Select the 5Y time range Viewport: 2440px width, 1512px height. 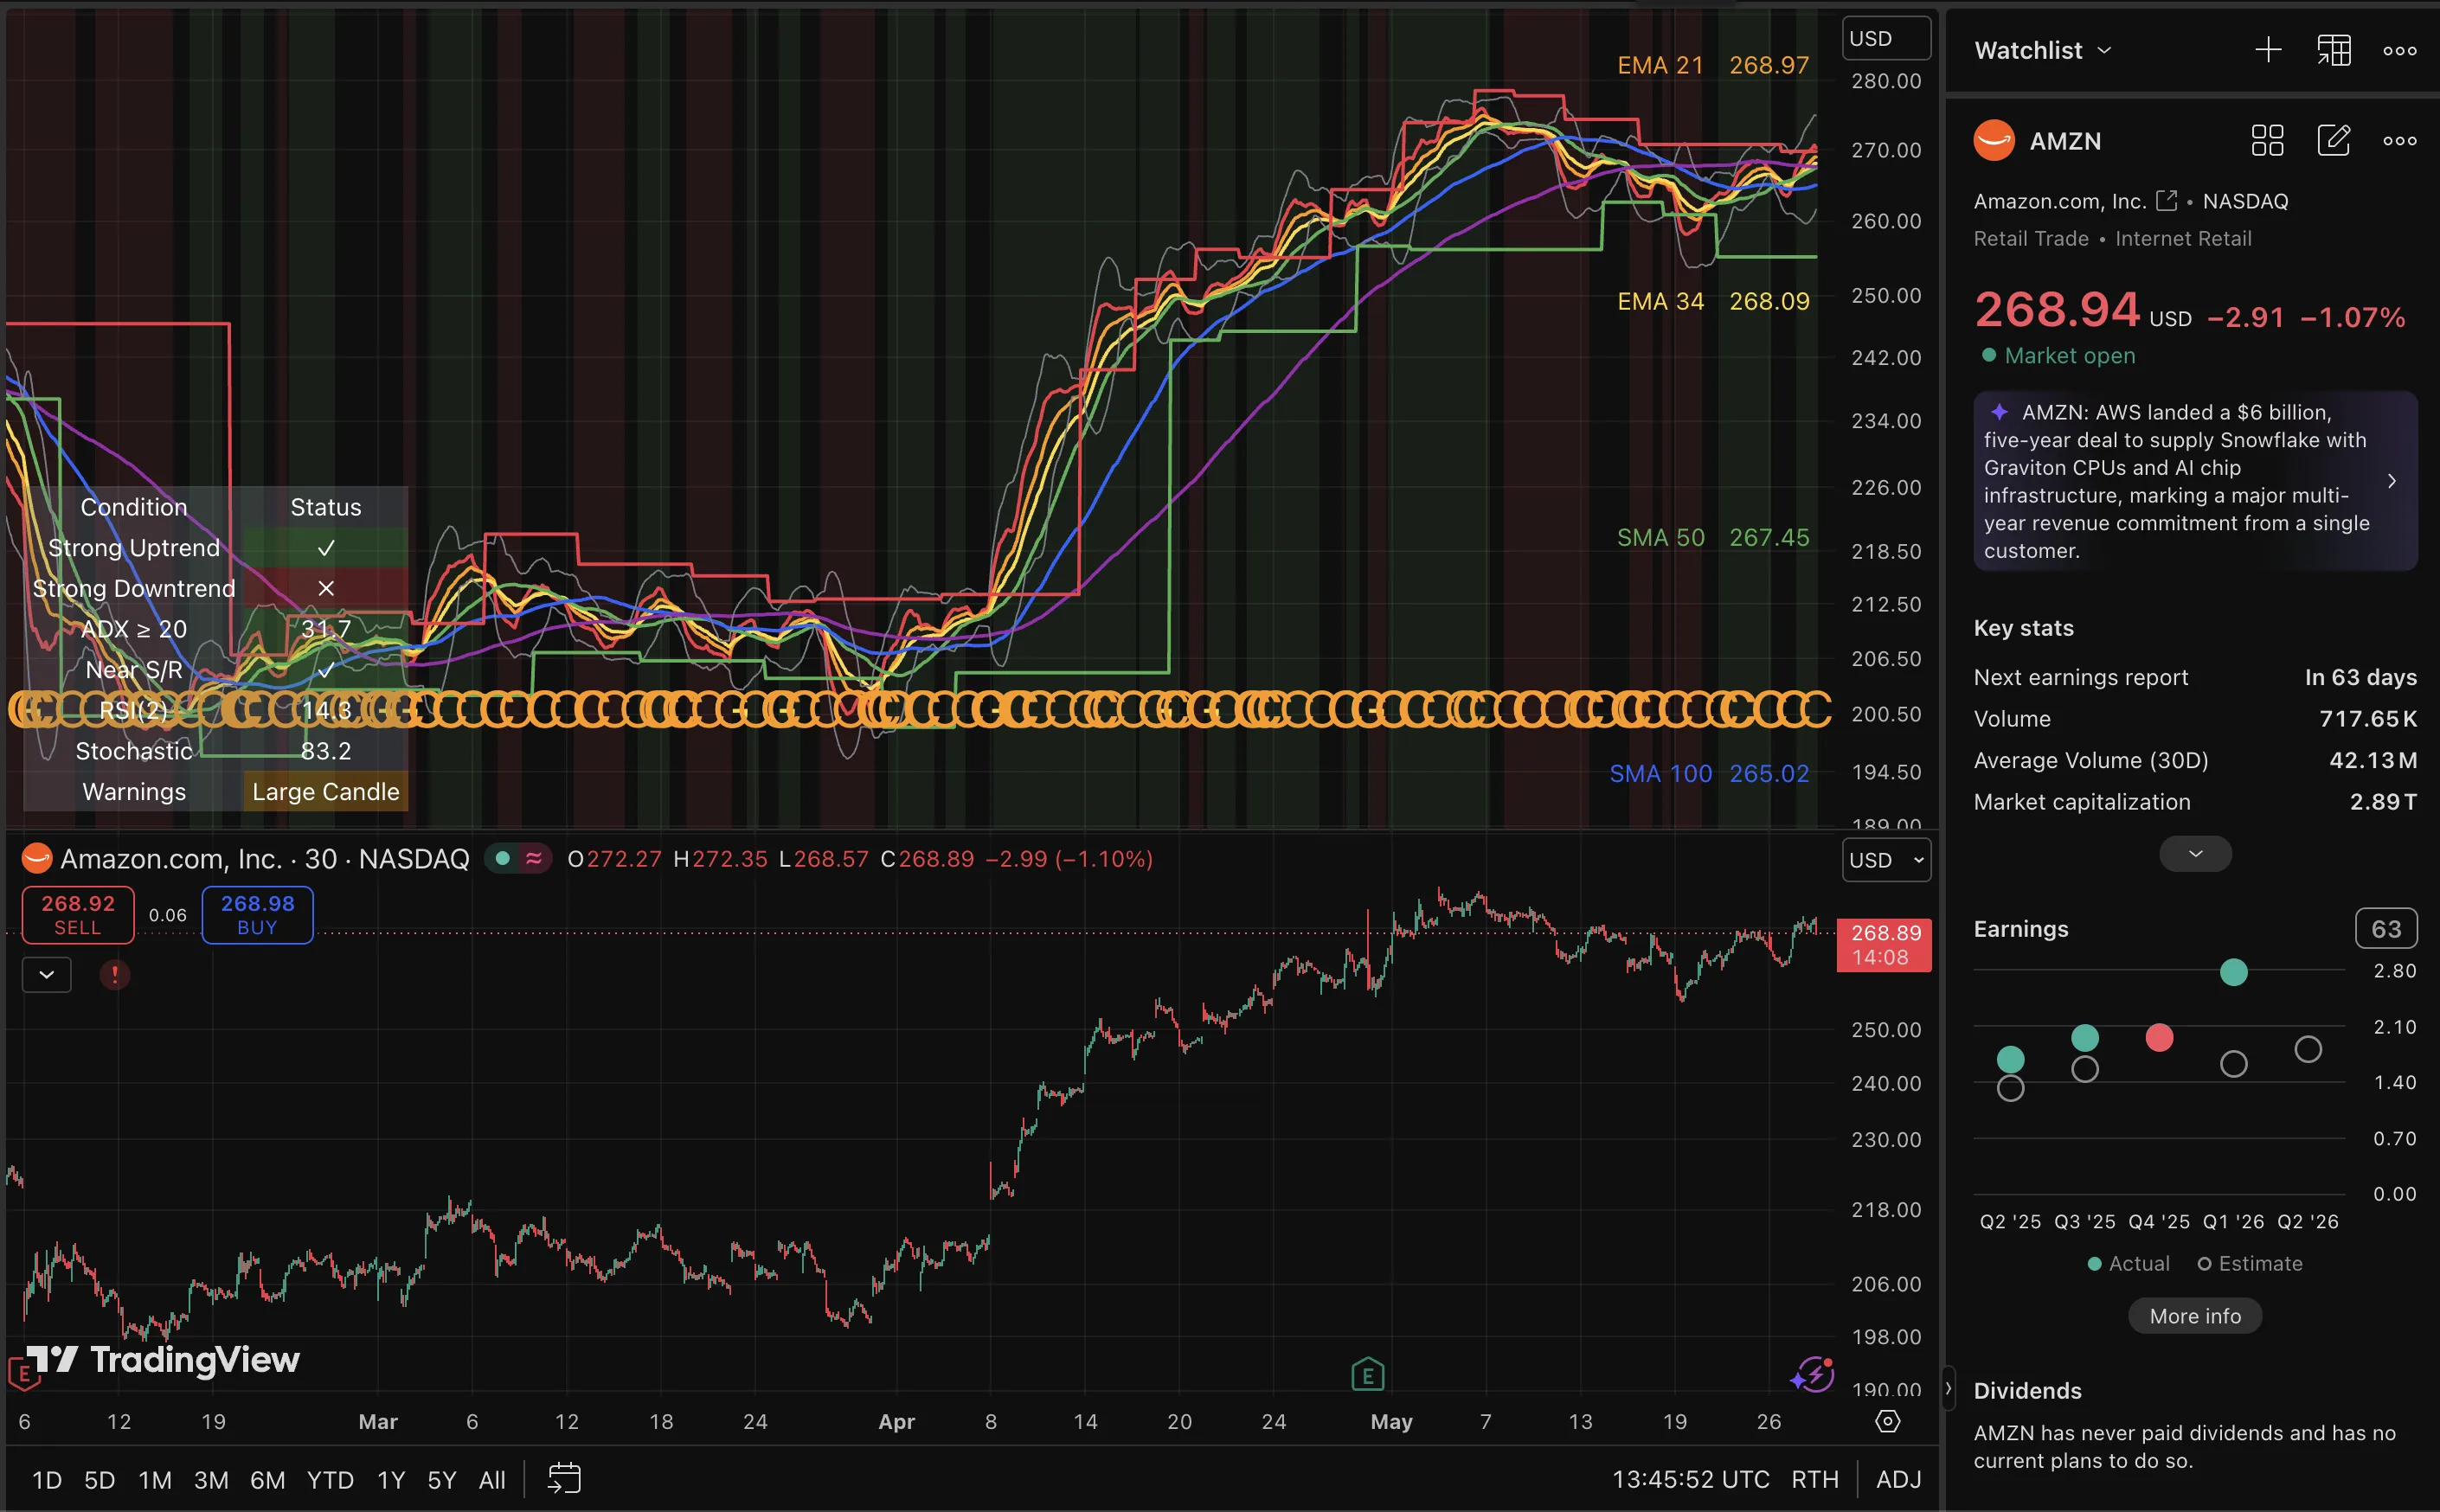coord(441,1479)
